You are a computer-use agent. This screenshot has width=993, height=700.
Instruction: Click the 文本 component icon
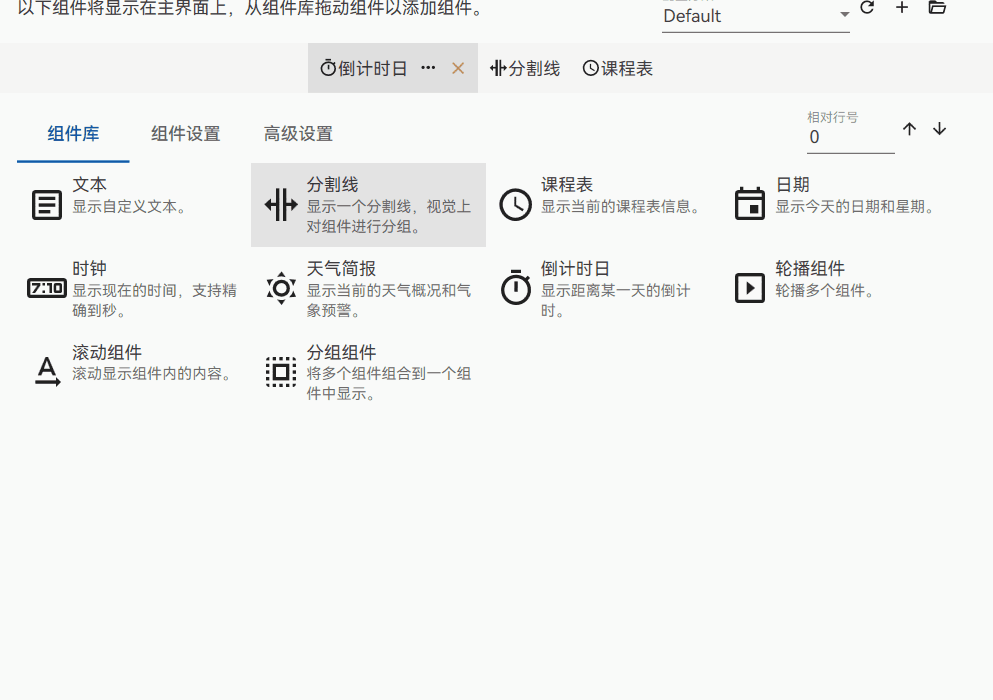[47, 205]
